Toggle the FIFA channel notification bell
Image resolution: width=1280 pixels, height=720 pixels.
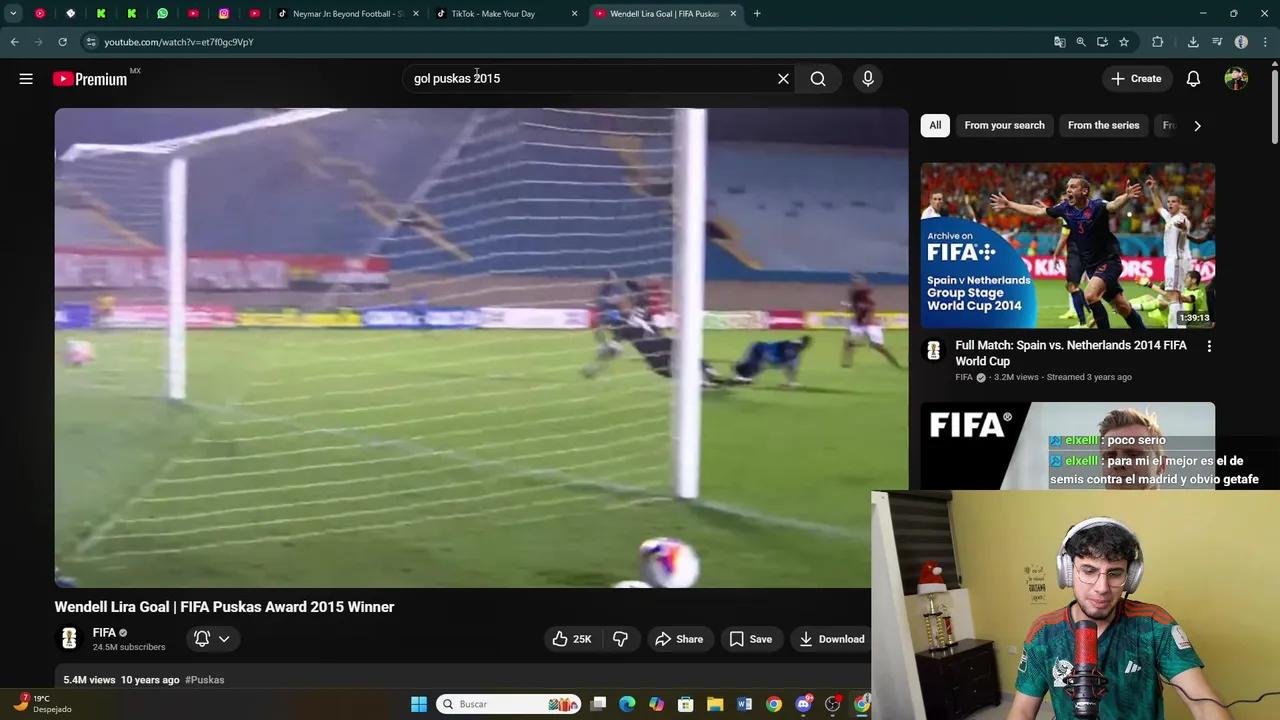(x=202, y=639)
